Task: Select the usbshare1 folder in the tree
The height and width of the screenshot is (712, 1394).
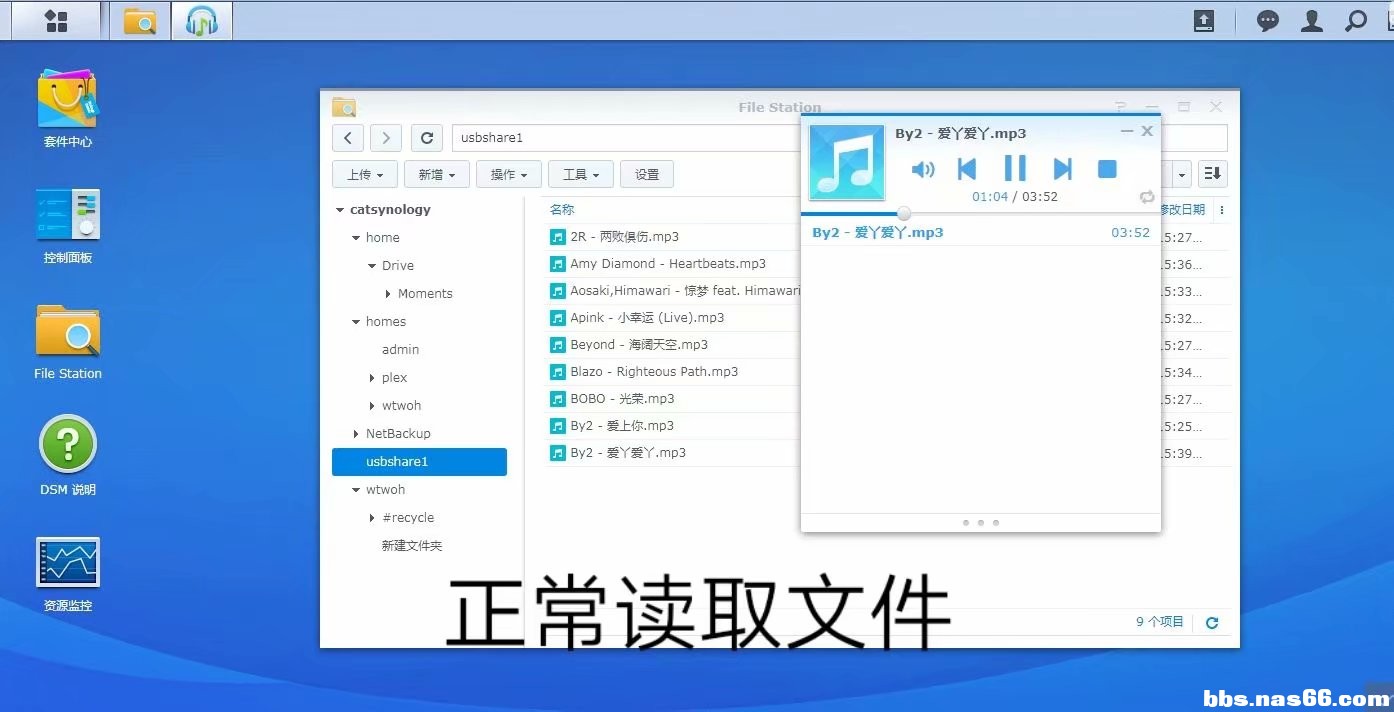Action: point(419,462)
